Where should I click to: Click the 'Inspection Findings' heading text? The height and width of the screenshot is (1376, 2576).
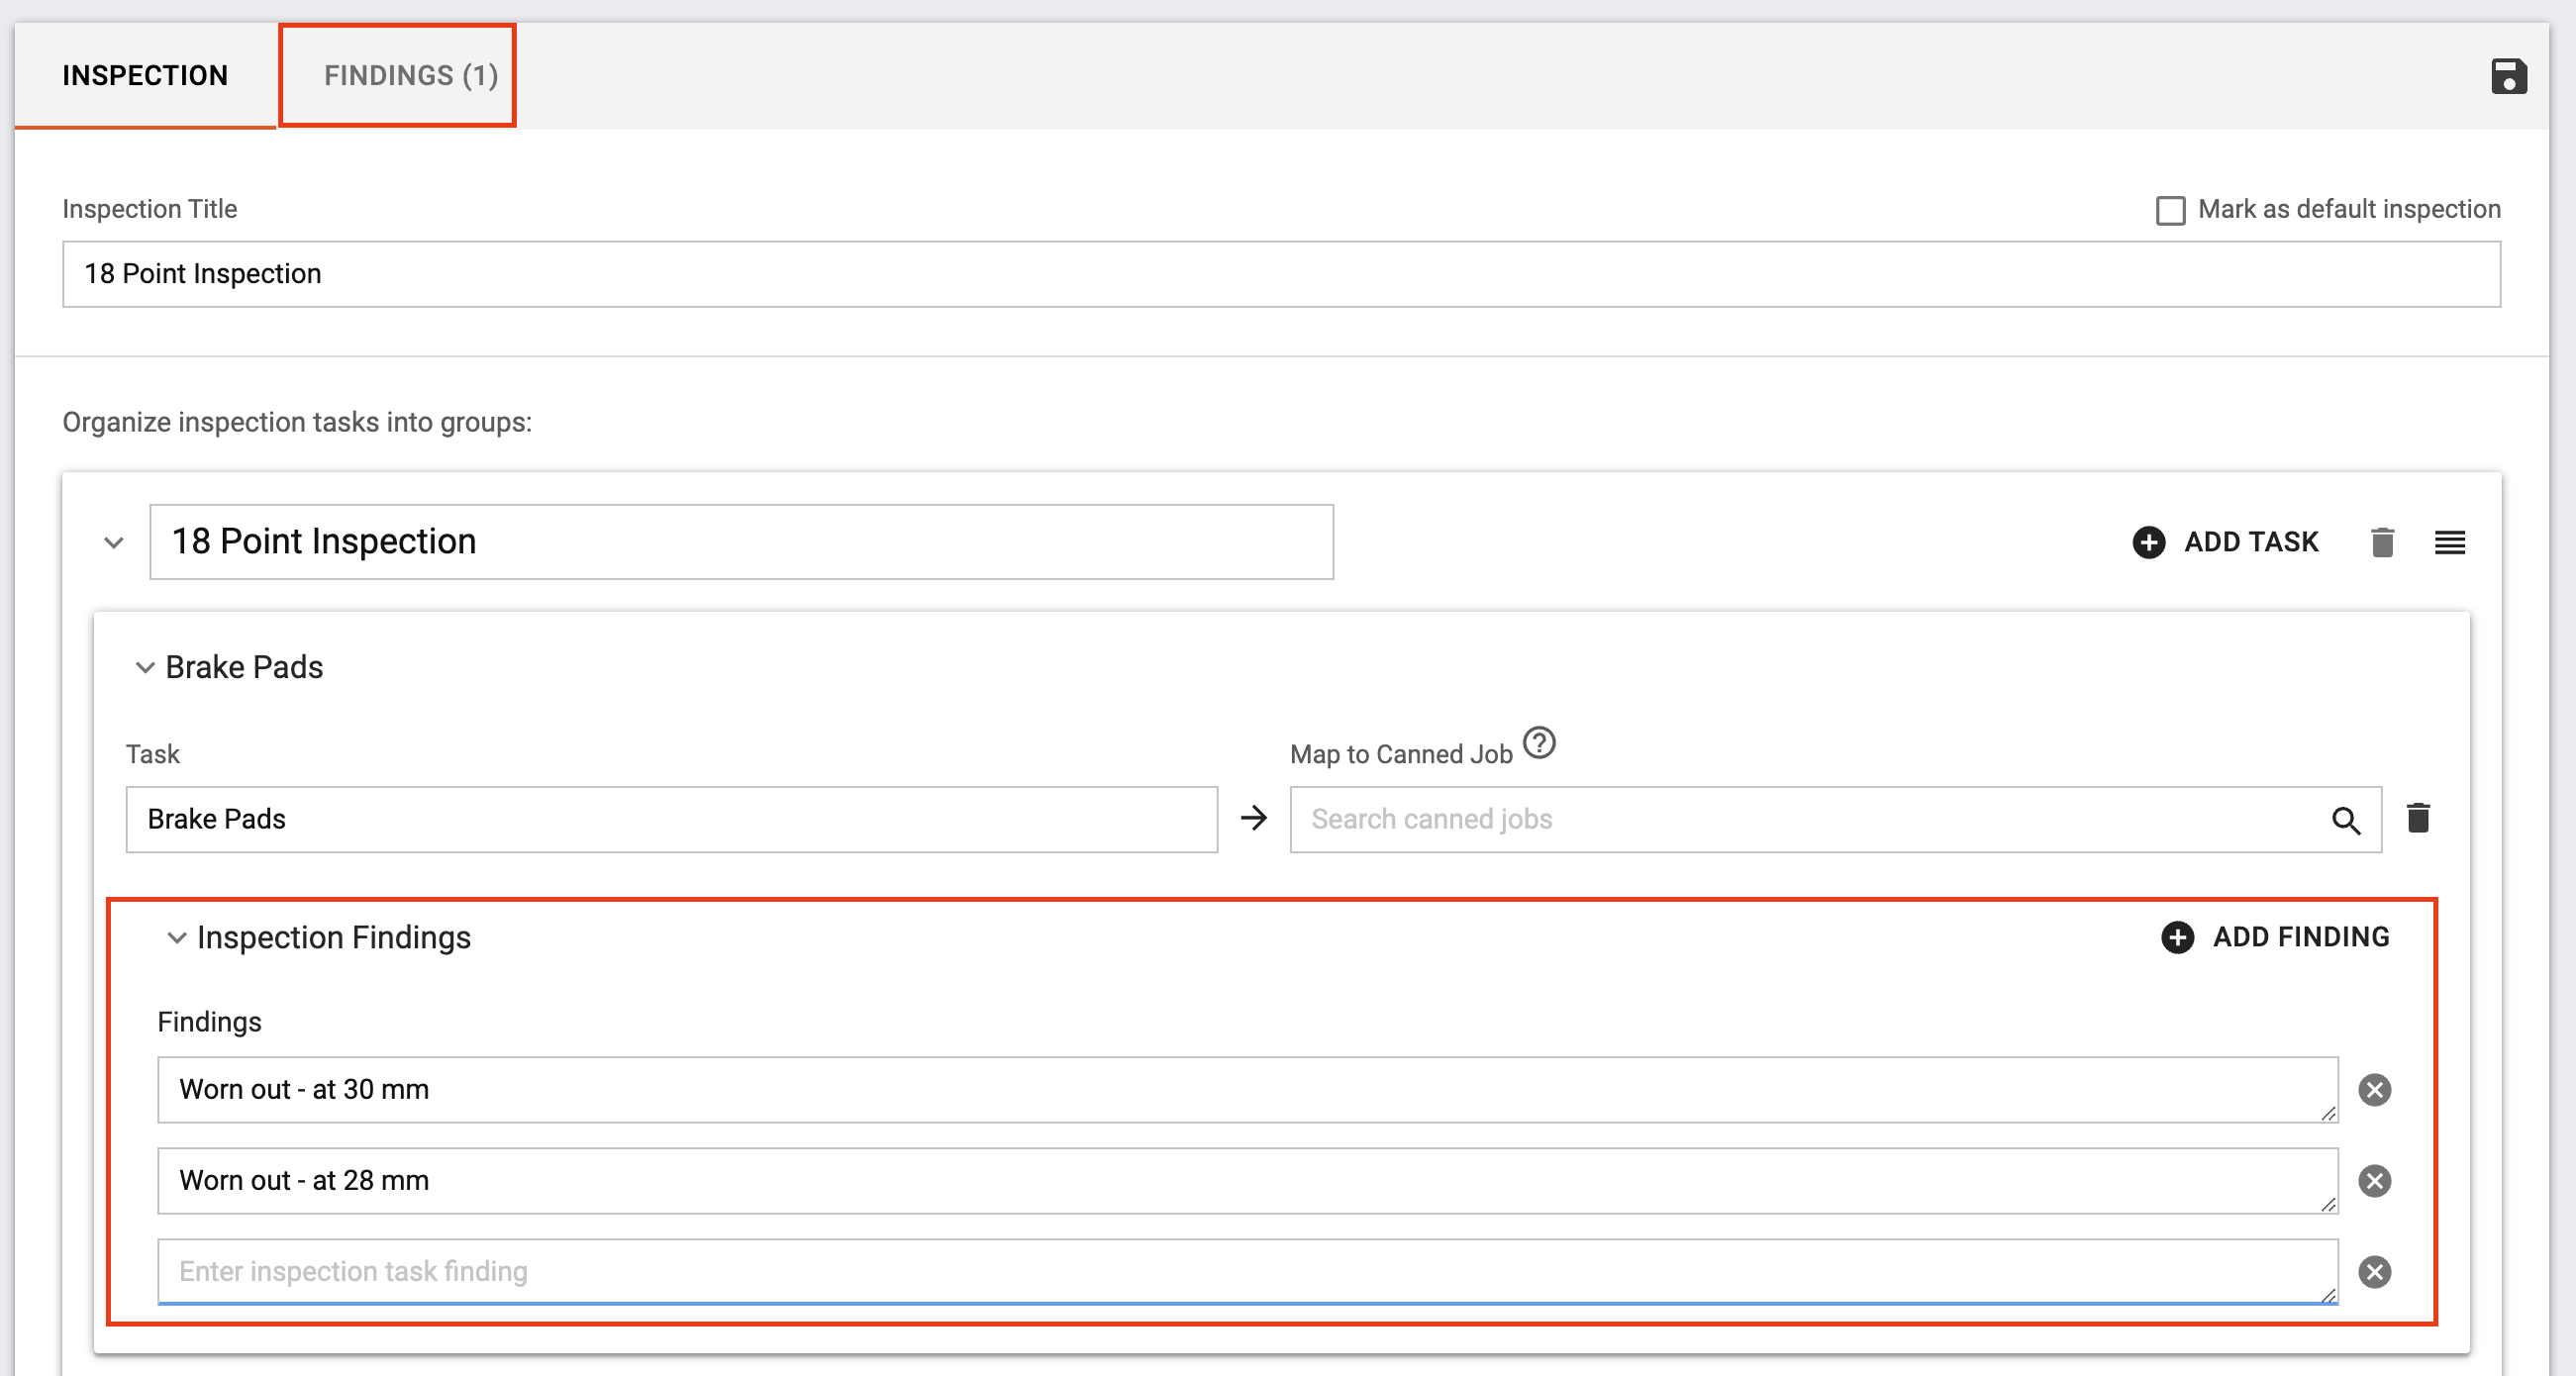click(333, 937)
